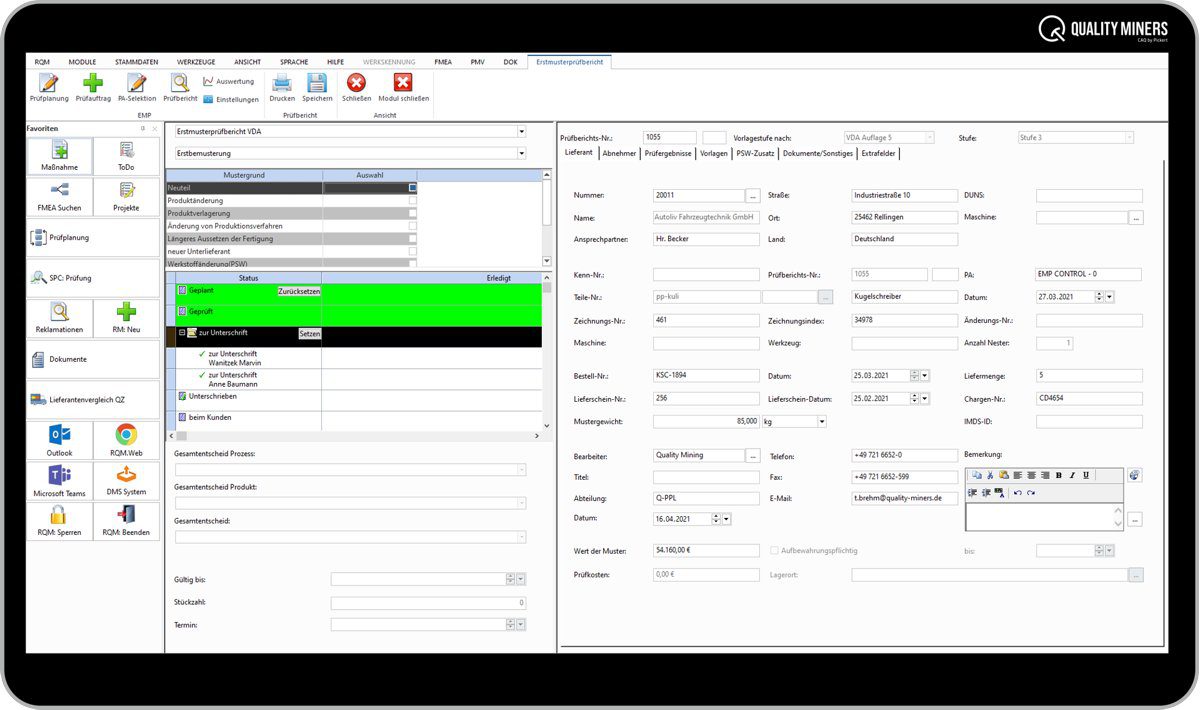This screenshot has width=1200, height=710.
Task: Check the Produktänderung checkbox
Action: pyautogui.click(x=412, y=200)
